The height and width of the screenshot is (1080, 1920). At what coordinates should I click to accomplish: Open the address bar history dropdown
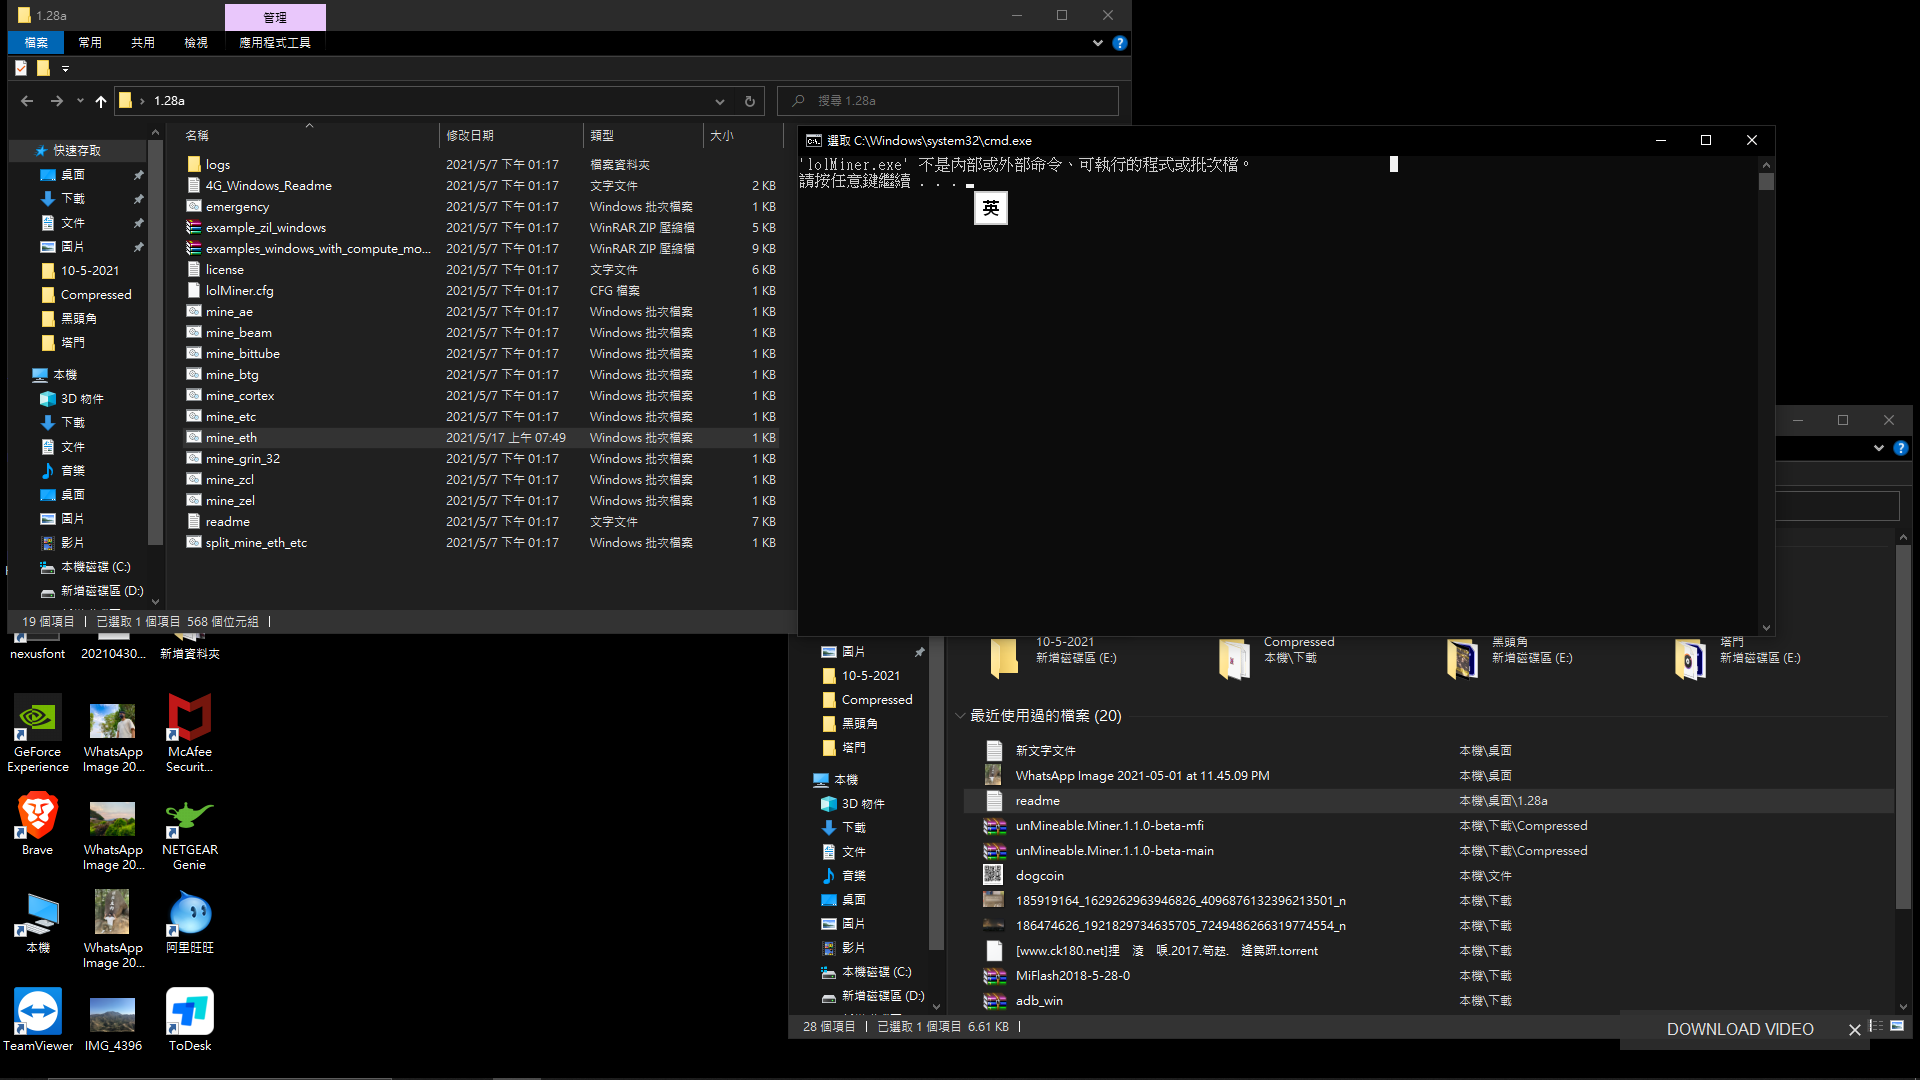(720, 101)
